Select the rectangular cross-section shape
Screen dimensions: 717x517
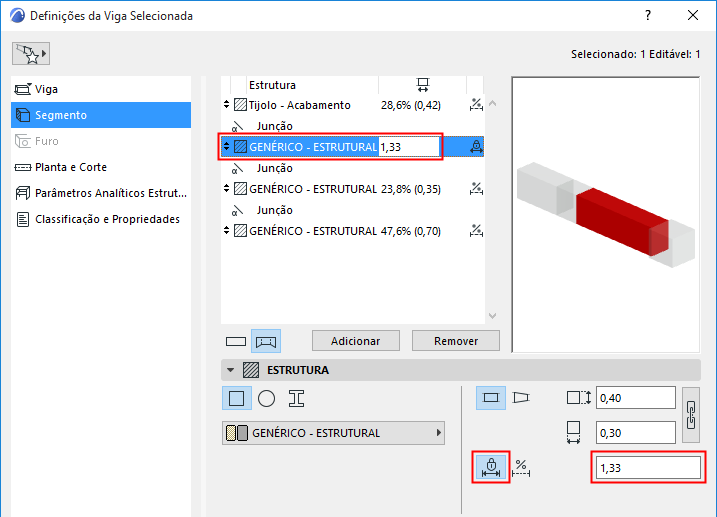[236, 398]
